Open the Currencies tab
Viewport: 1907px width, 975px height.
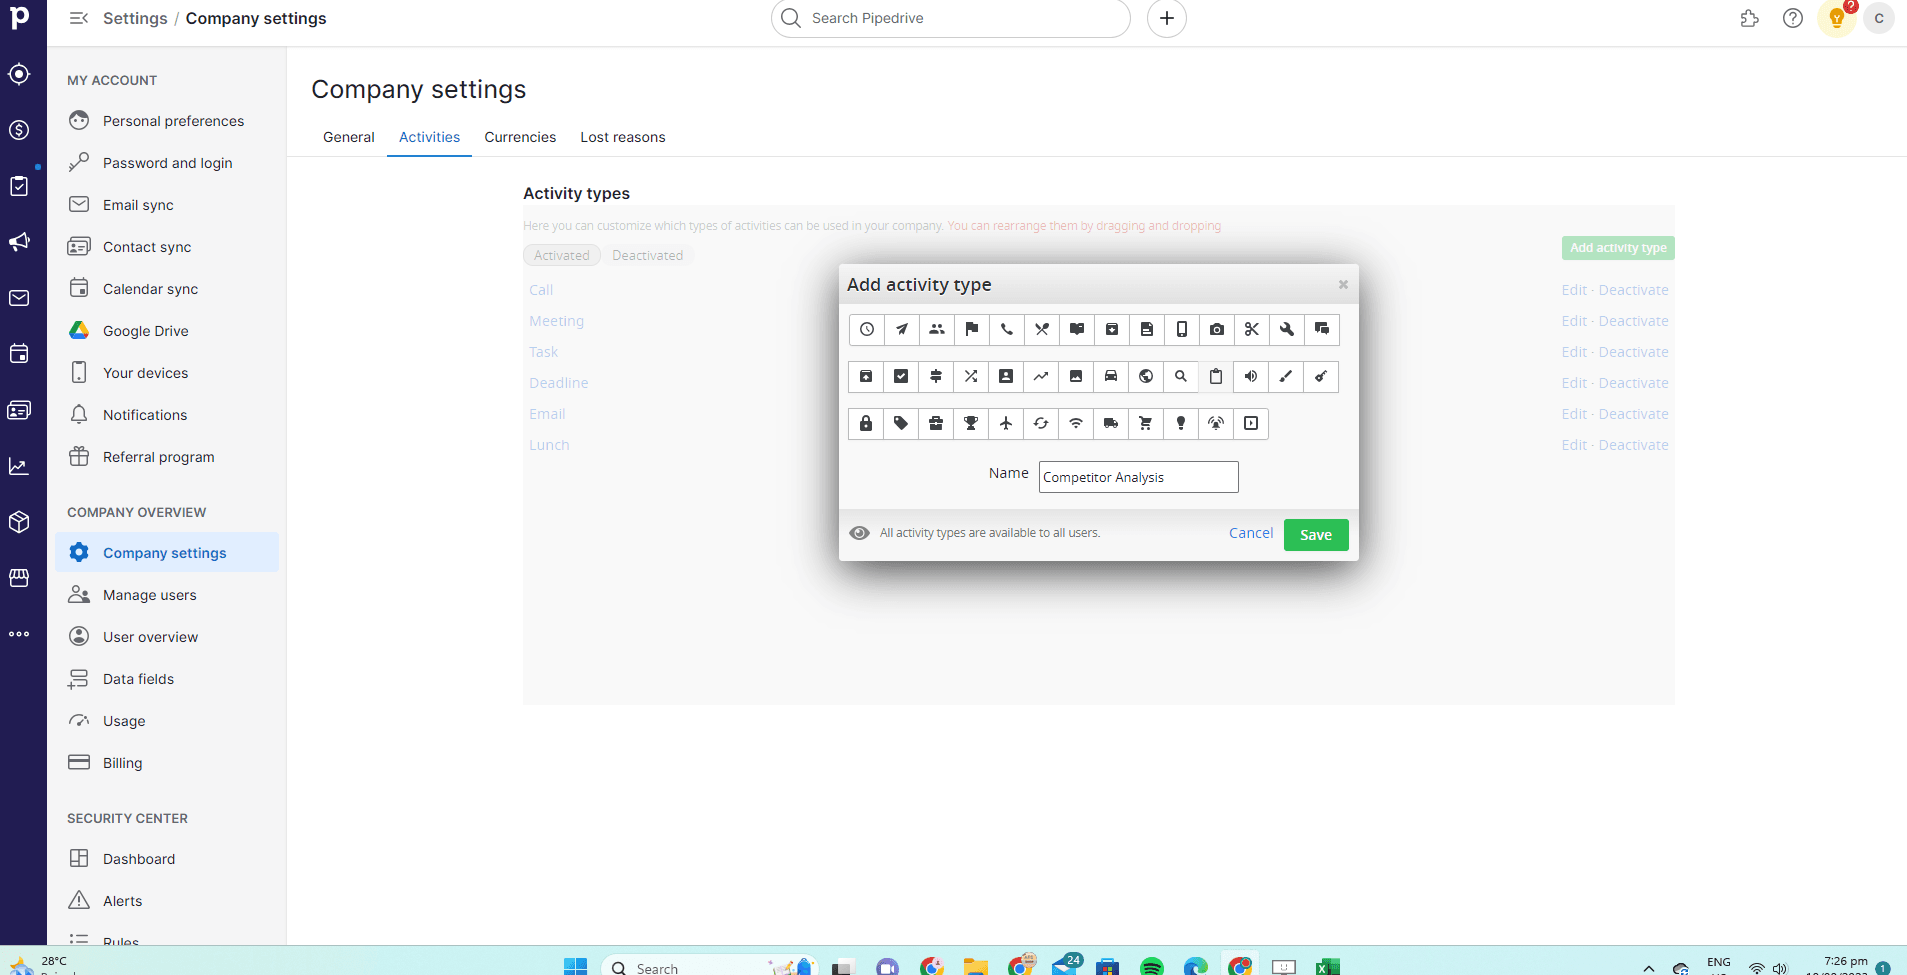(x=520, y=137)
